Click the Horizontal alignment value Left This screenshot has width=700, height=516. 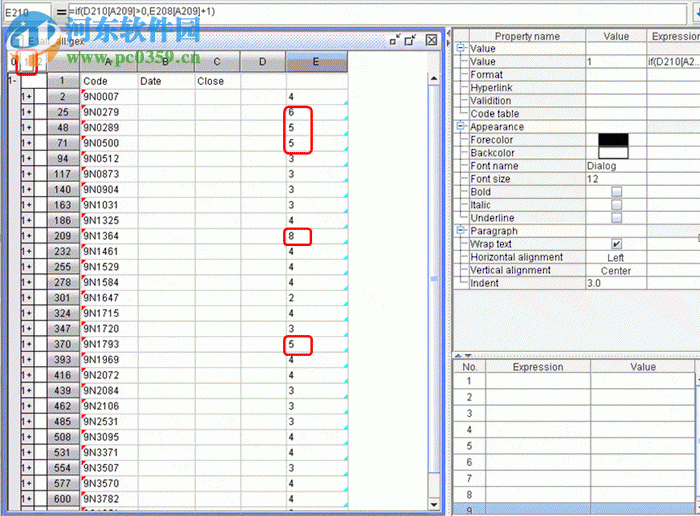point(616,258)
